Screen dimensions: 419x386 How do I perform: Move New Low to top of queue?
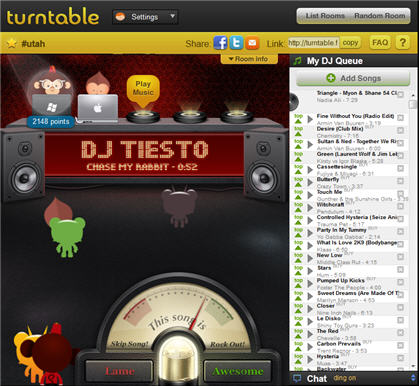298,258
